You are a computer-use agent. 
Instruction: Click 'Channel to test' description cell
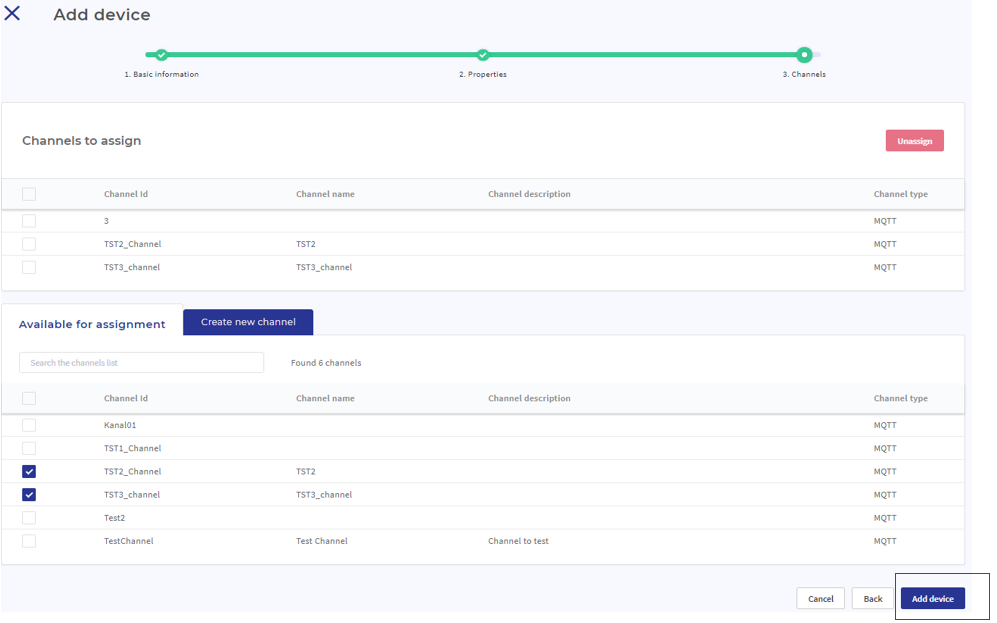[x=518, y=541]
